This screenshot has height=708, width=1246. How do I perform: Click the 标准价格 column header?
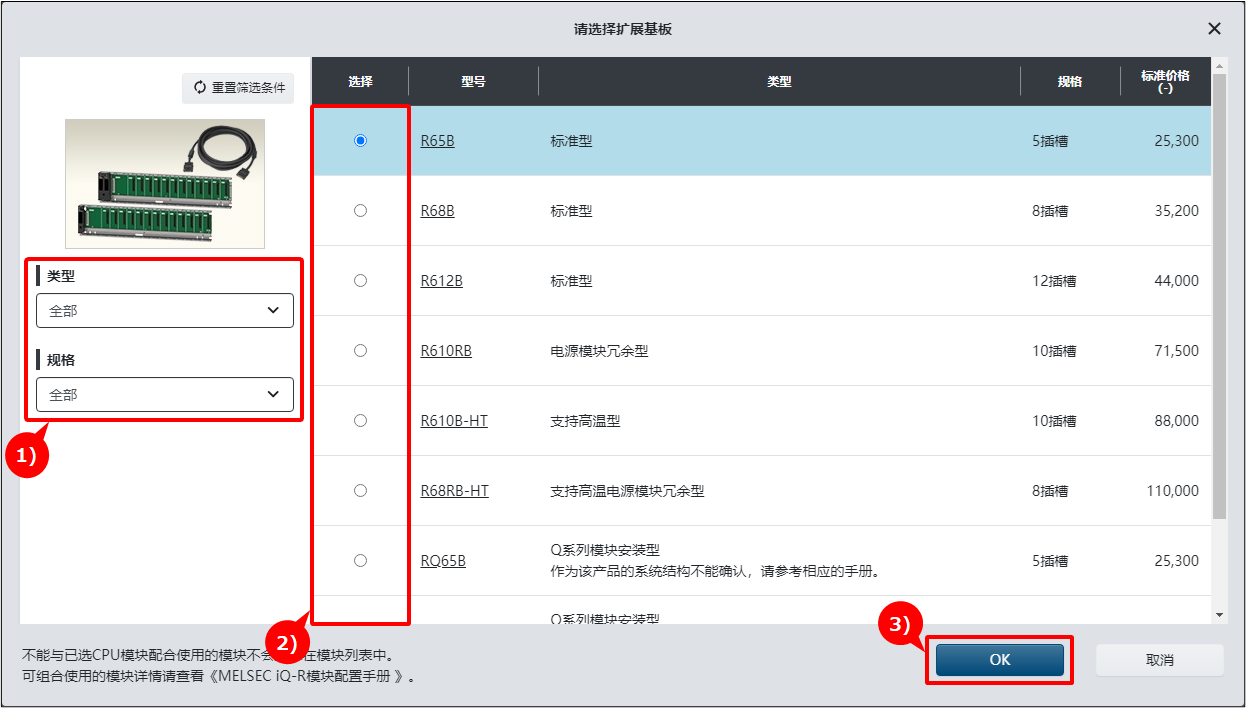[1165, 81]
